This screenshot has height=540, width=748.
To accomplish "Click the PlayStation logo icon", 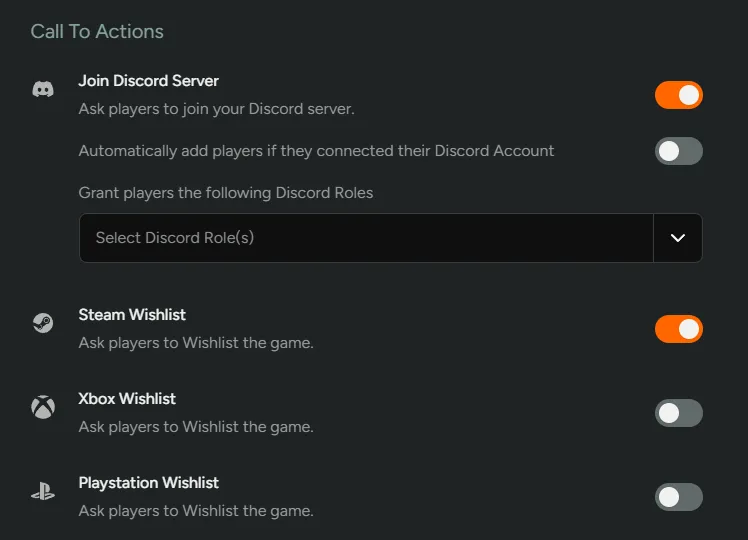I will pos(43,491).
